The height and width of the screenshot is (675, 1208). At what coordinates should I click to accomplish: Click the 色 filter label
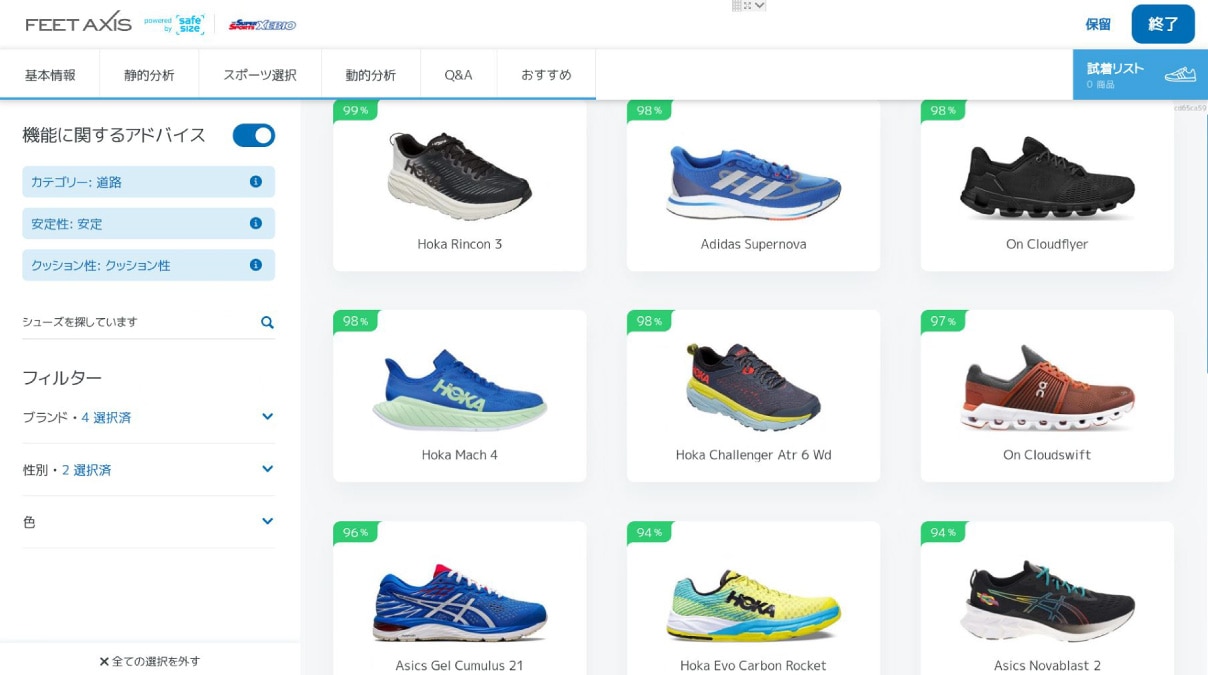coord(29,521)
